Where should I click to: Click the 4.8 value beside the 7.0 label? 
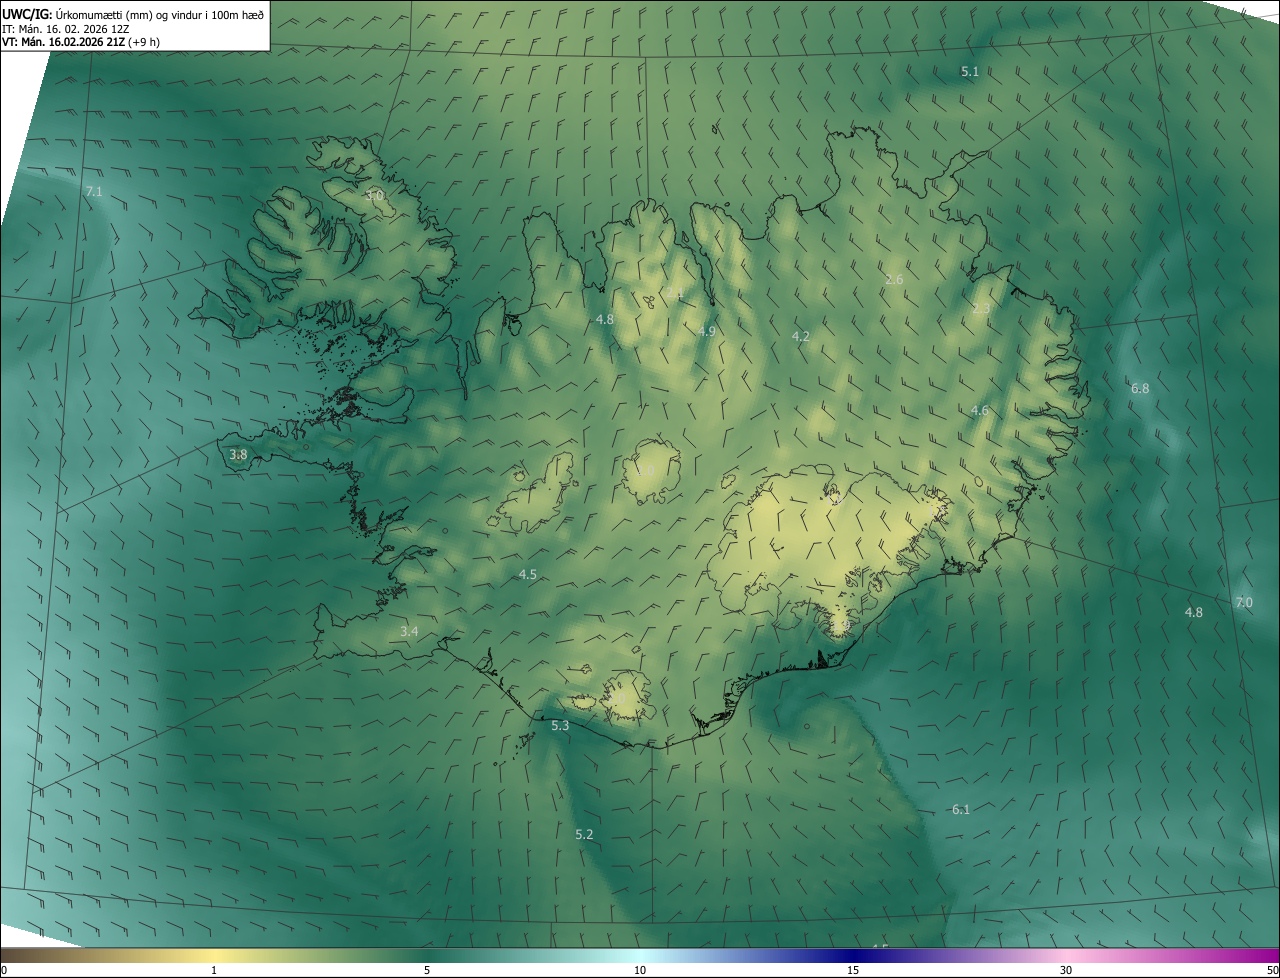(x=1194, y=612)
